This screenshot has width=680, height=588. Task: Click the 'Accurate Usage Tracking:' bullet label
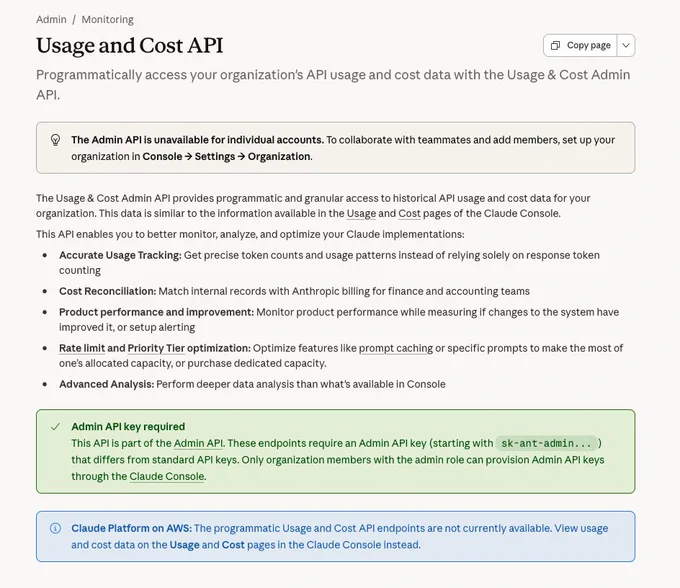[120, 255]
